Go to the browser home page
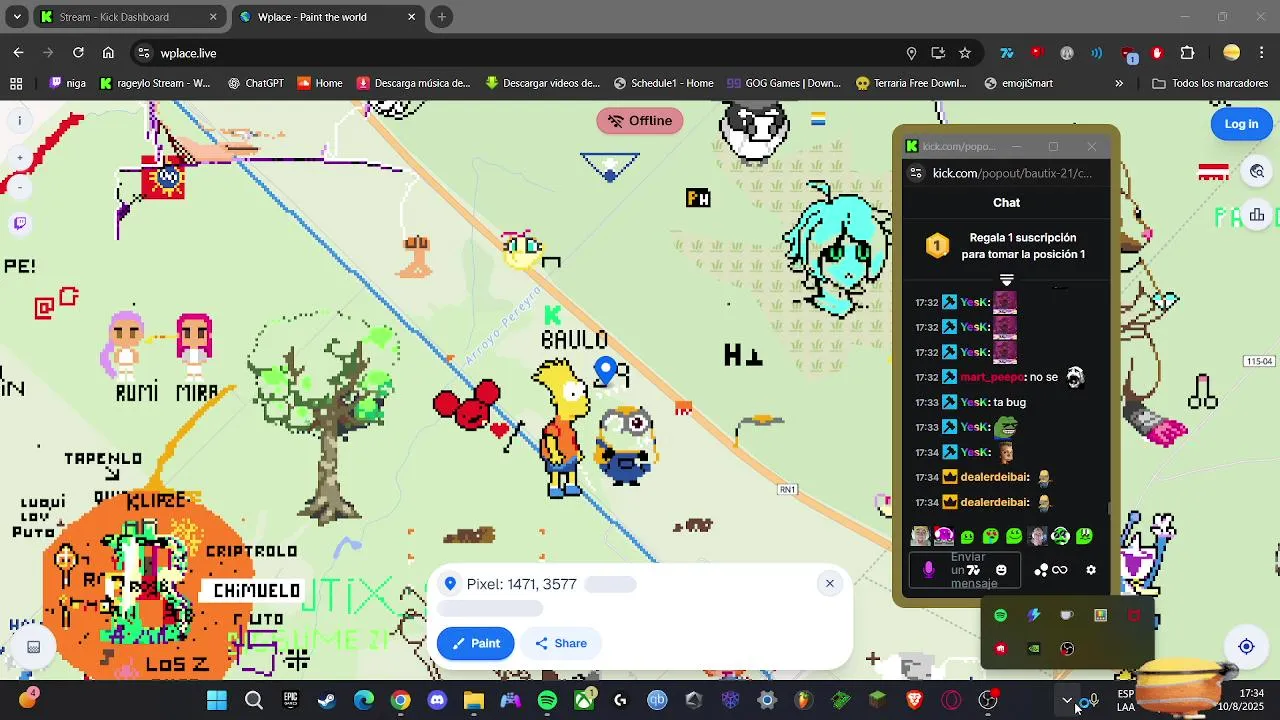The image size is (1280, 720). coord(108,53)
